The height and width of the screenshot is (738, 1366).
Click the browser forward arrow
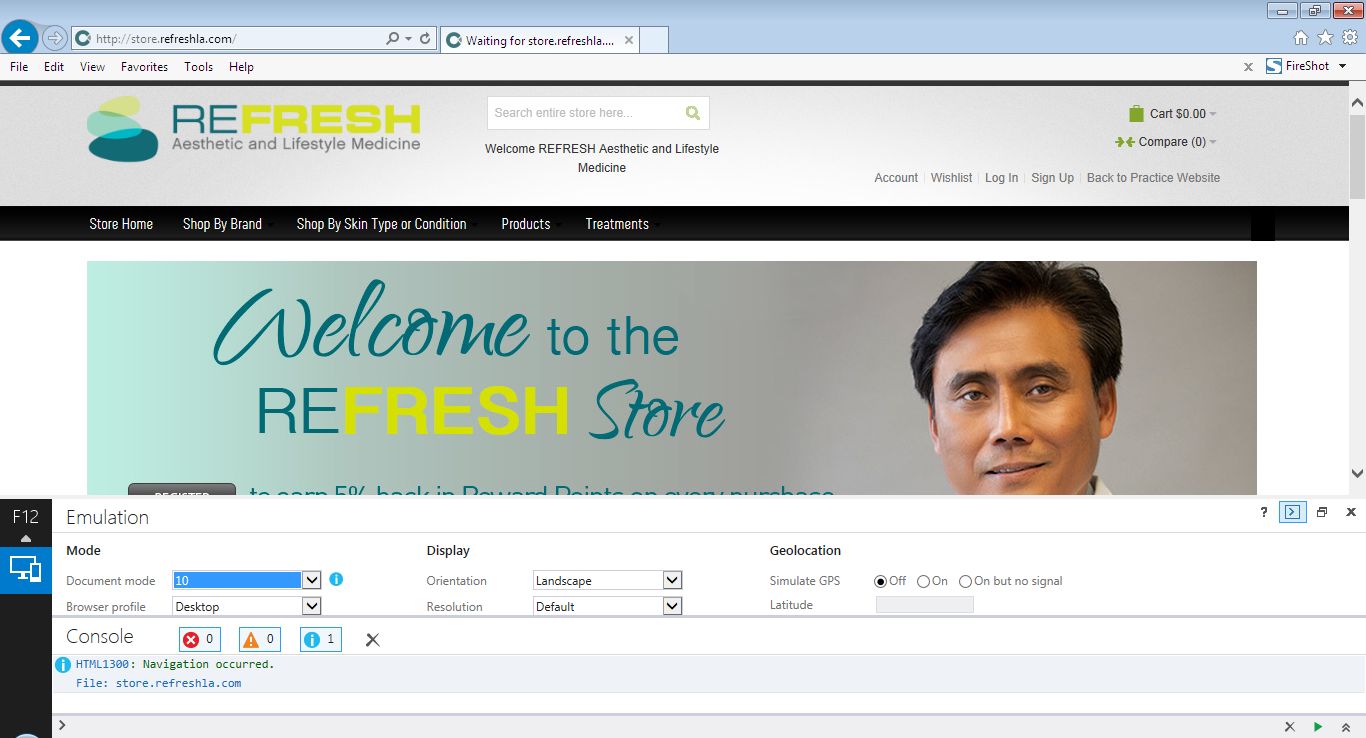pyautogui.click(x=55, y=39)
